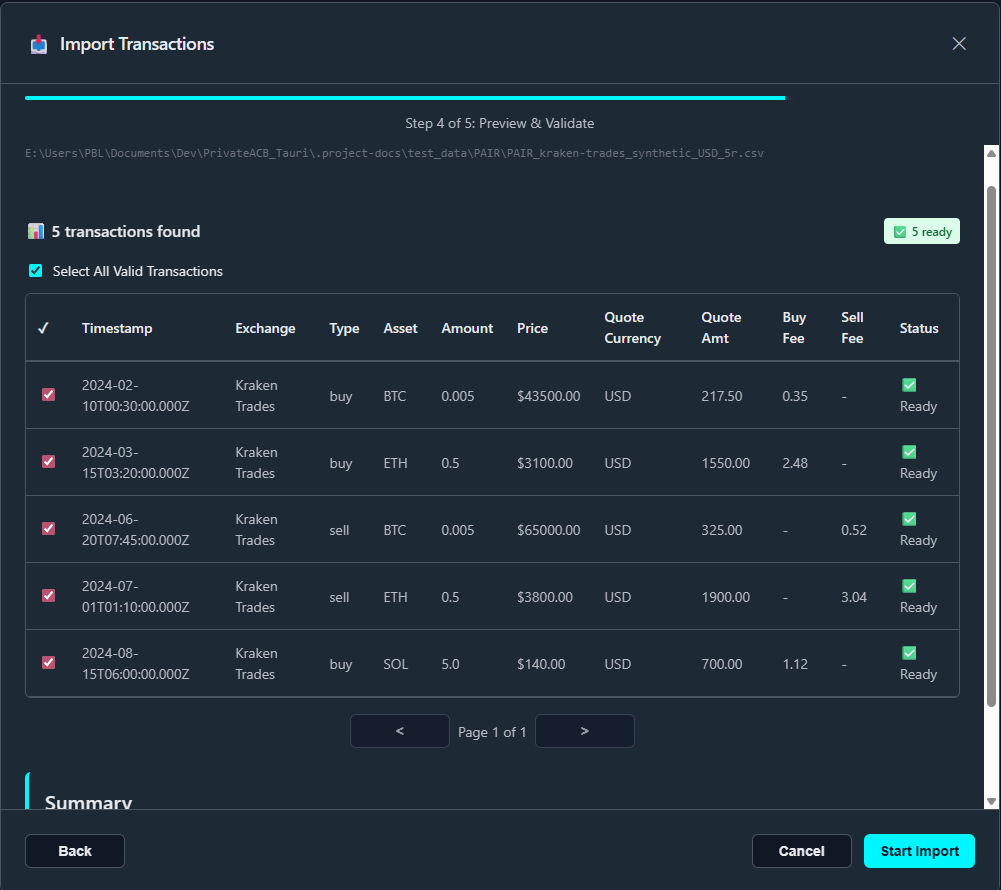Click green Ready icon for 2024-07-01 ETH row
Image resolution: width=1001 pixels, height=890 pixels.
pyautogui.click(x=909, y=586)
